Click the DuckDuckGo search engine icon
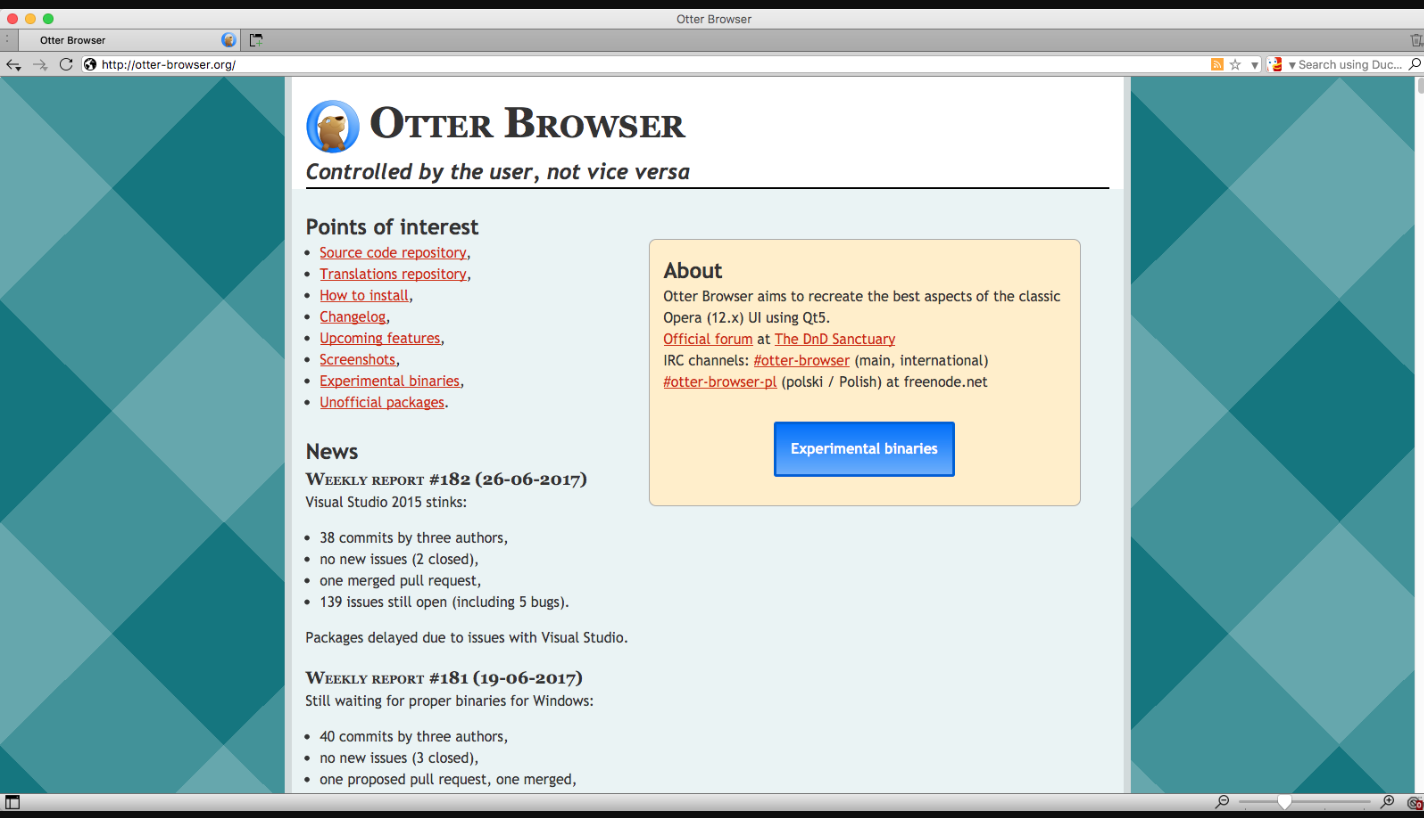 [x=1275, y=64]
